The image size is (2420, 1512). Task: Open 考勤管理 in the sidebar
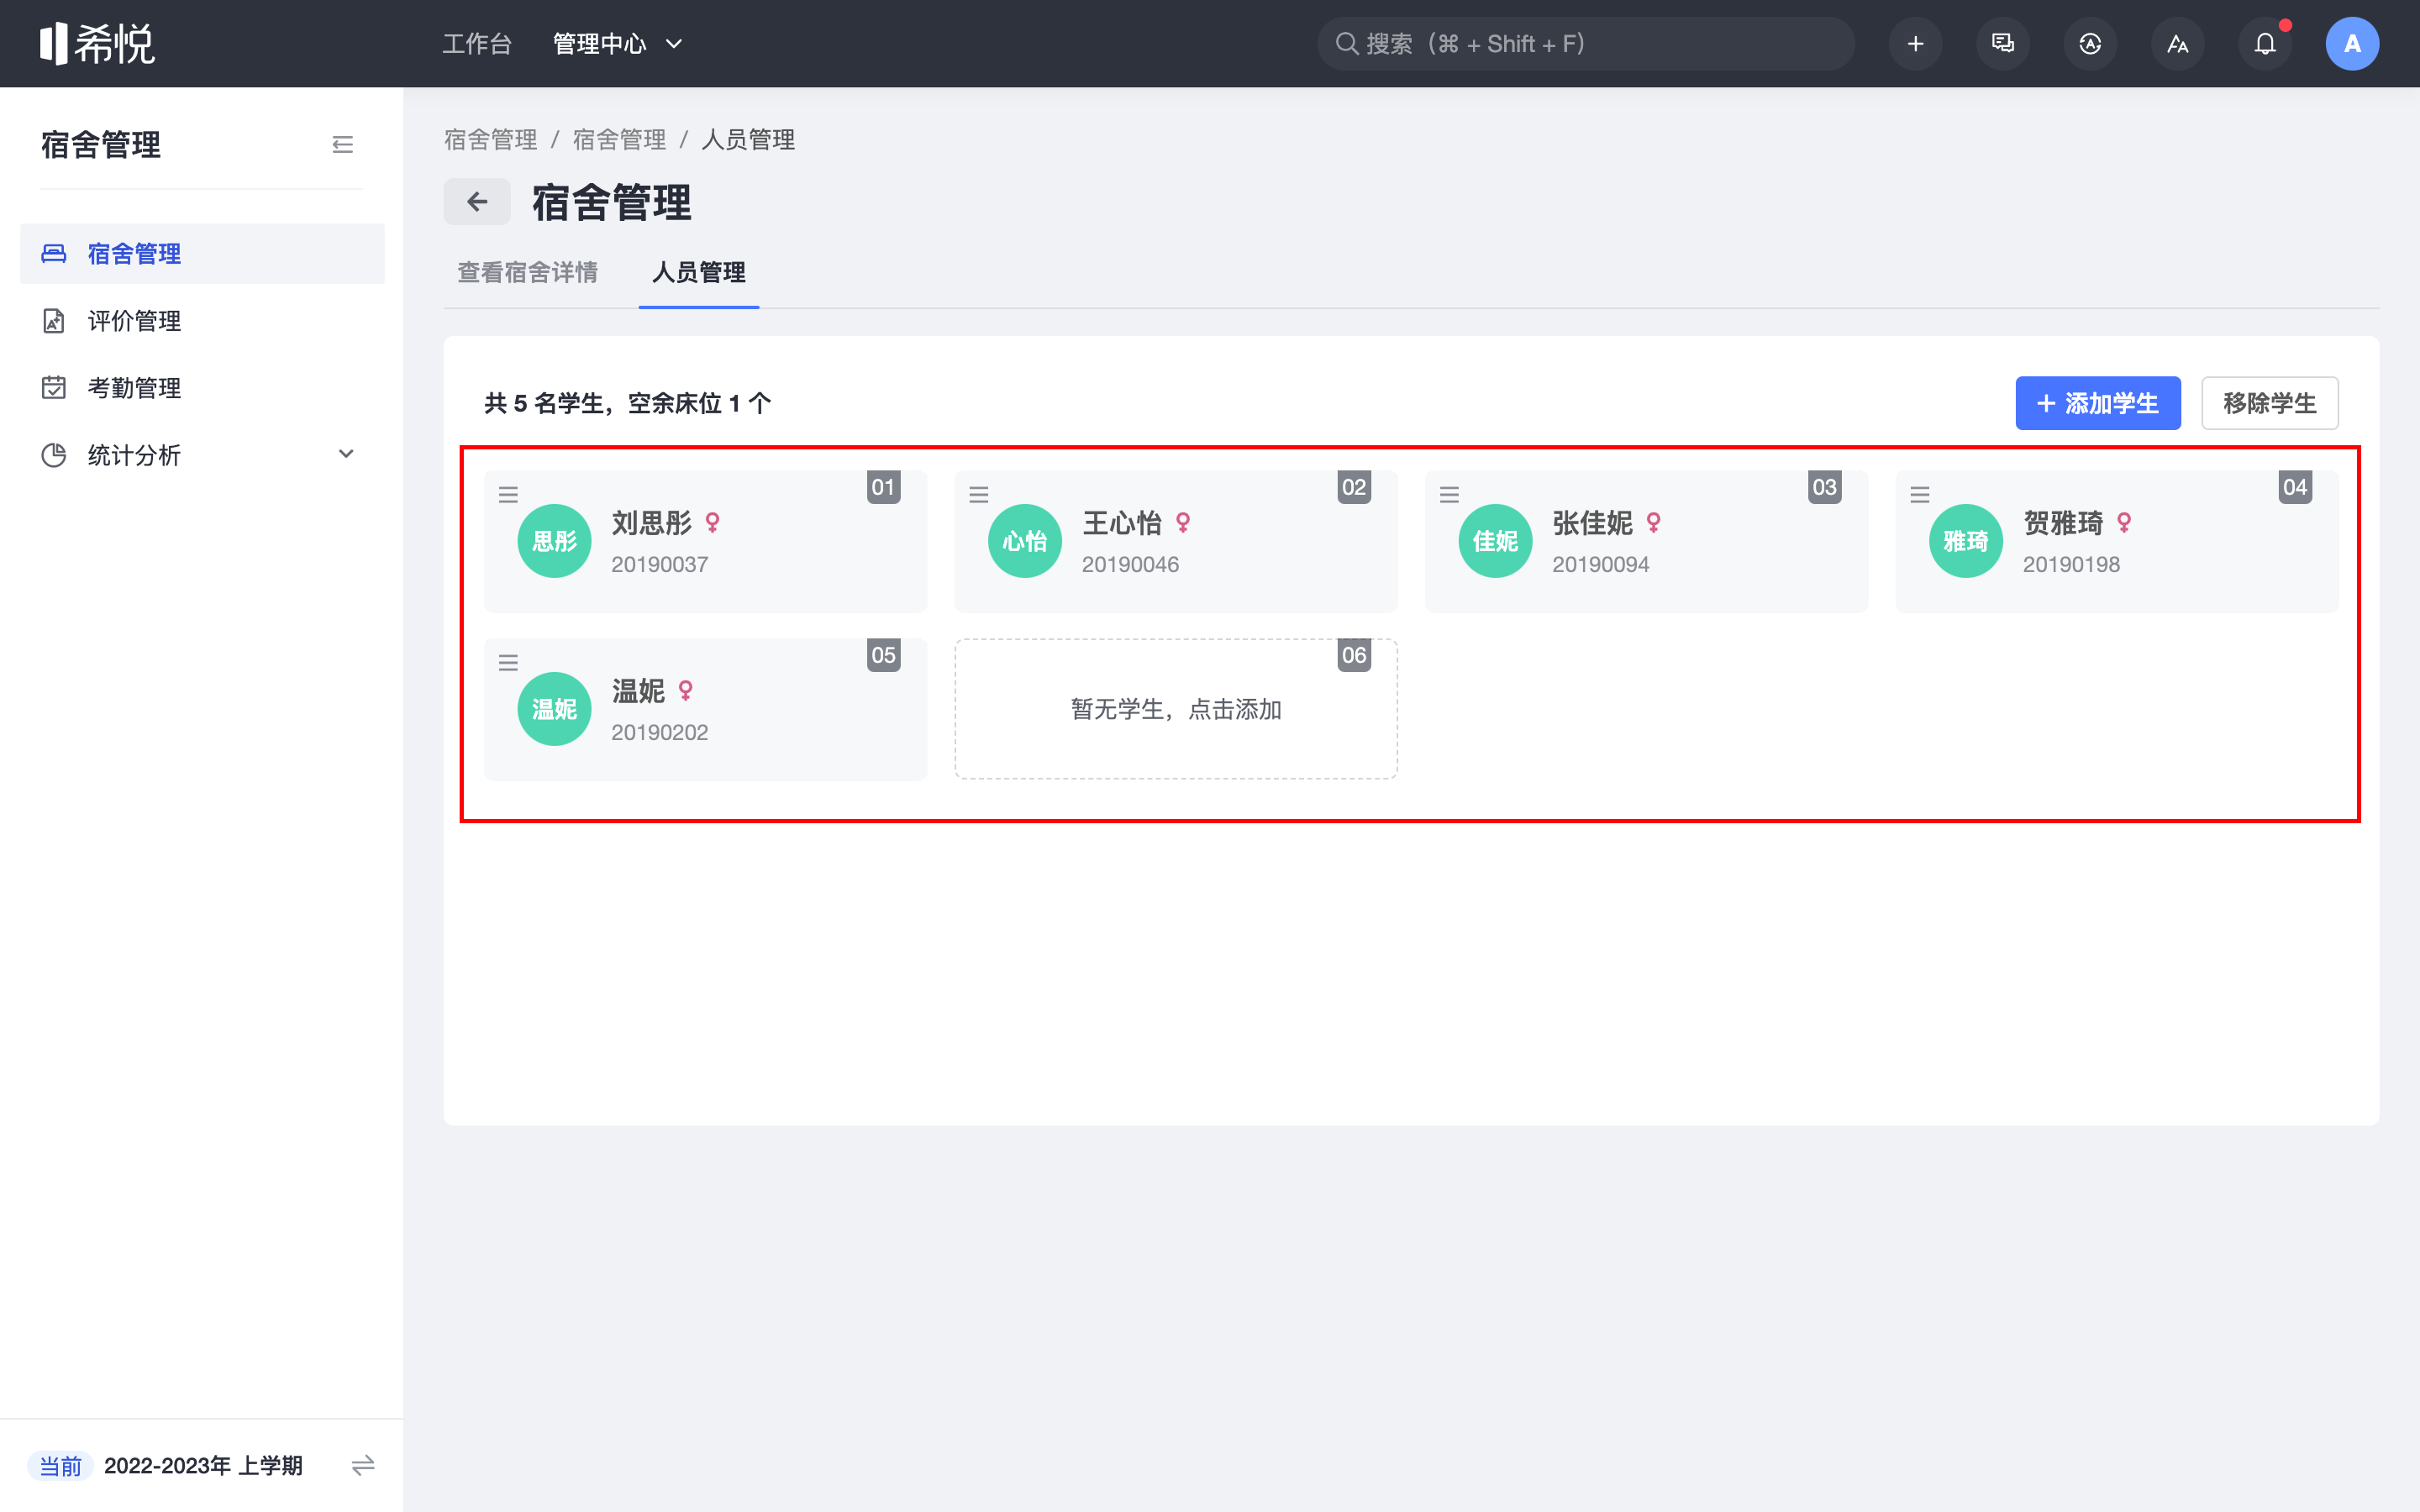[x=202, y=388]
